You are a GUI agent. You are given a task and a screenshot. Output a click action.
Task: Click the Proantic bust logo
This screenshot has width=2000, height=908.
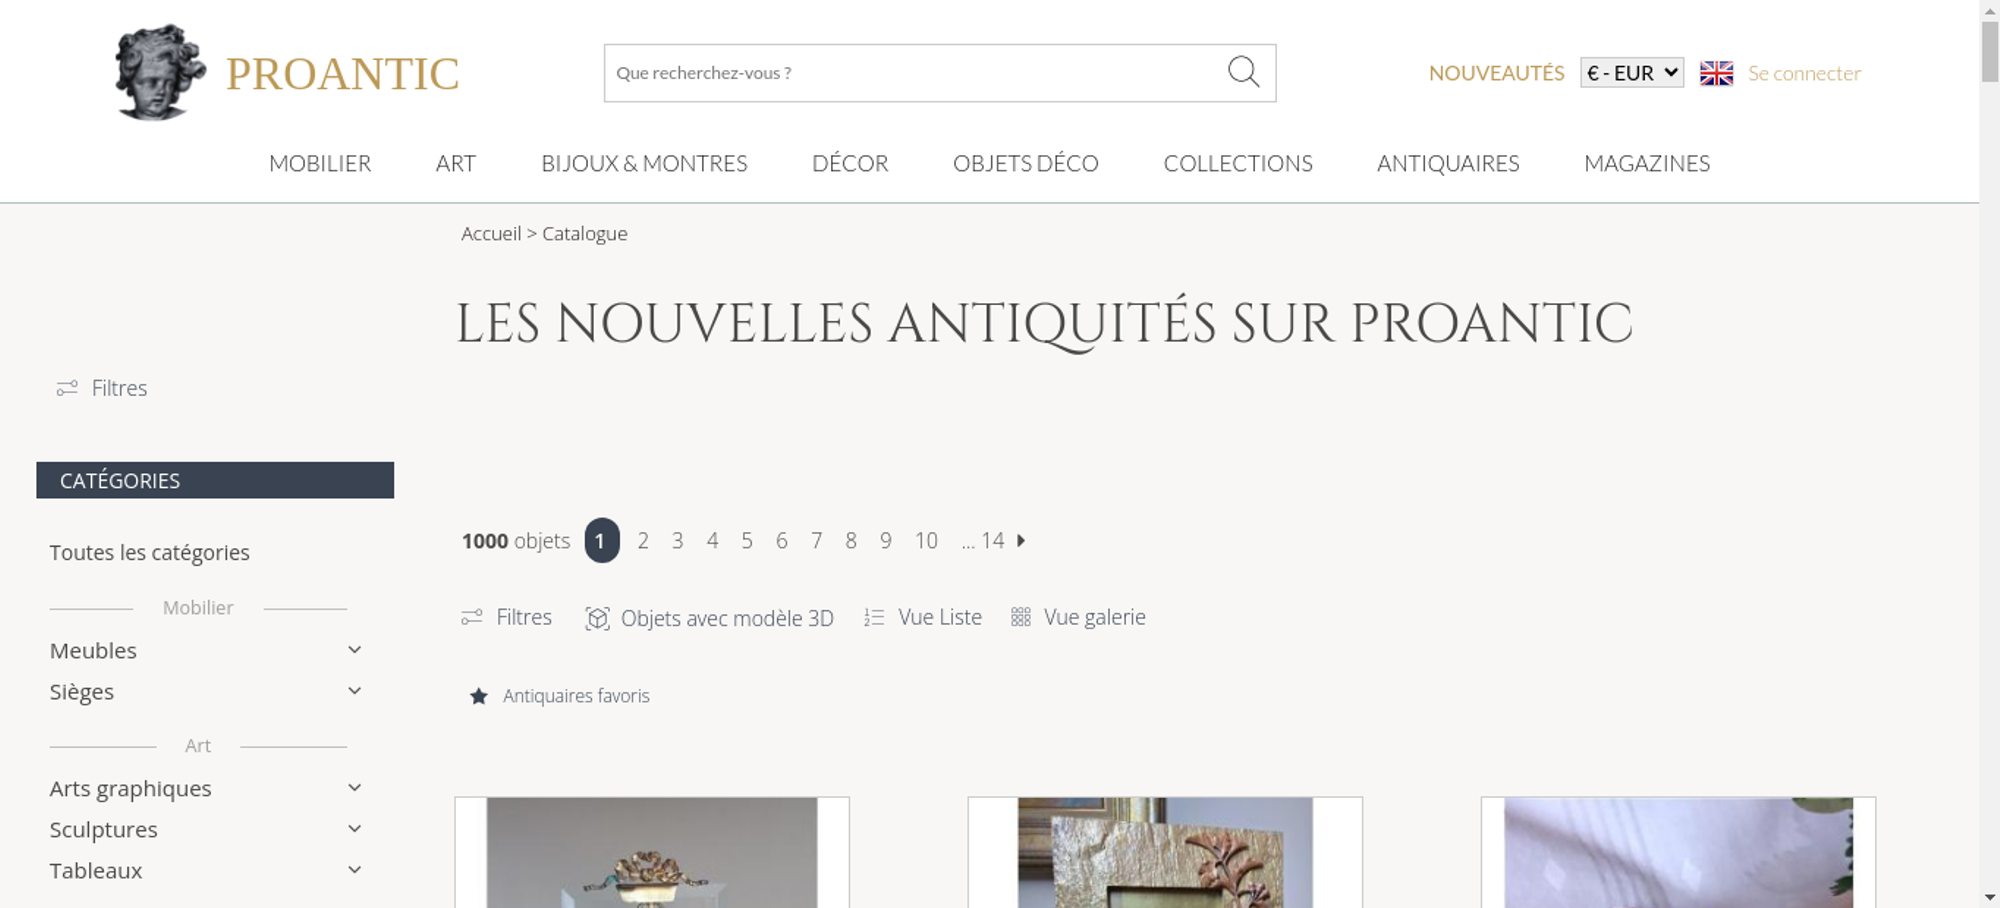(x=160, y=72)
